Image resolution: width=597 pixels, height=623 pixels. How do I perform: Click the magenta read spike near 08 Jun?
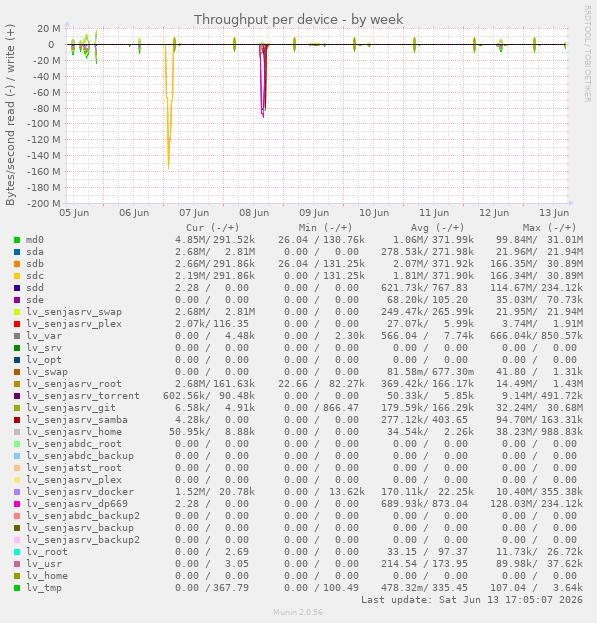point(262,83)
